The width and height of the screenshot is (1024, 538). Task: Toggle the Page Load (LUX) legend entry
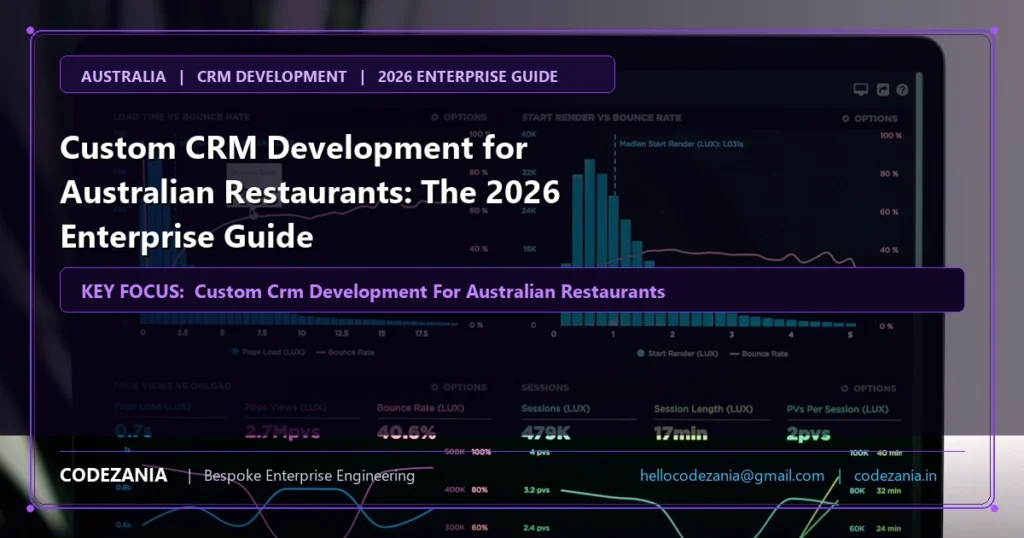coord(268,352)
